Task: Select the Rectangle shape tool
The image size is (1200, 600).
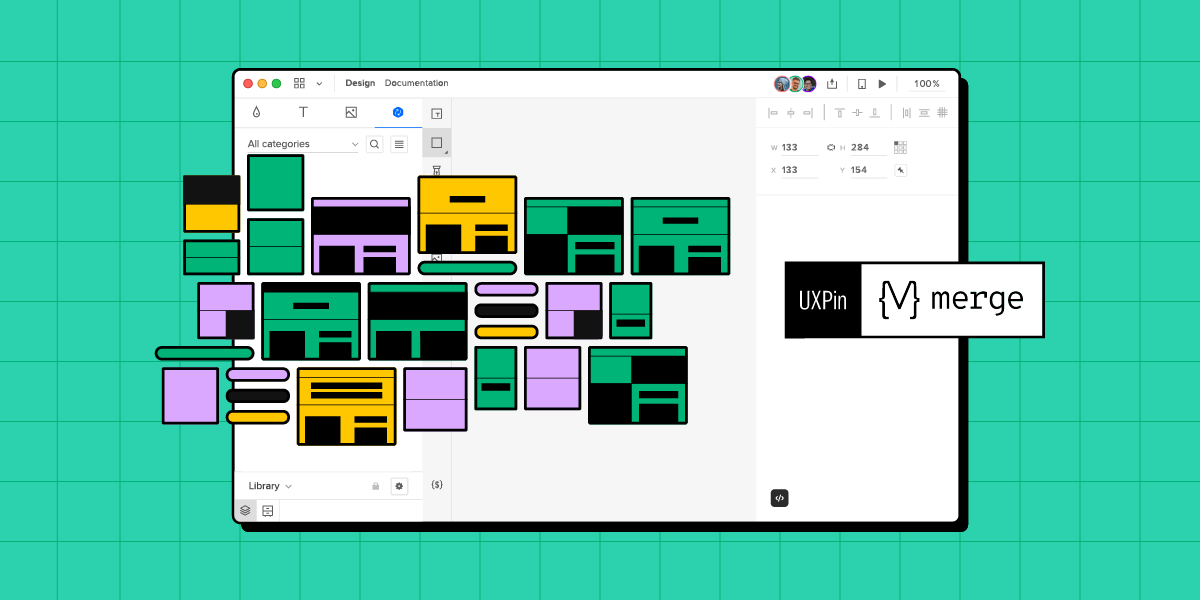Action: point(436,142)
